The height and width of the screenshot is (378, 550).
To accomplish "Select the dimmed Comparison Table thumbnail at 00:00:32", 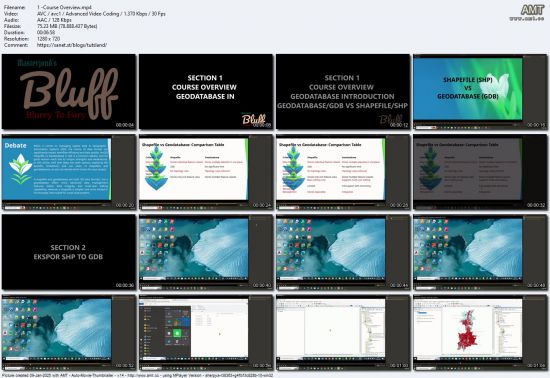I will (x=480, y=172).
